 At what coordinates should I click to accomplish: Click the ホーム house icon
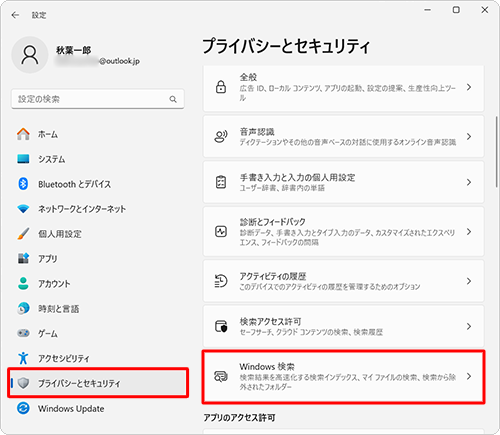[23, 134]
